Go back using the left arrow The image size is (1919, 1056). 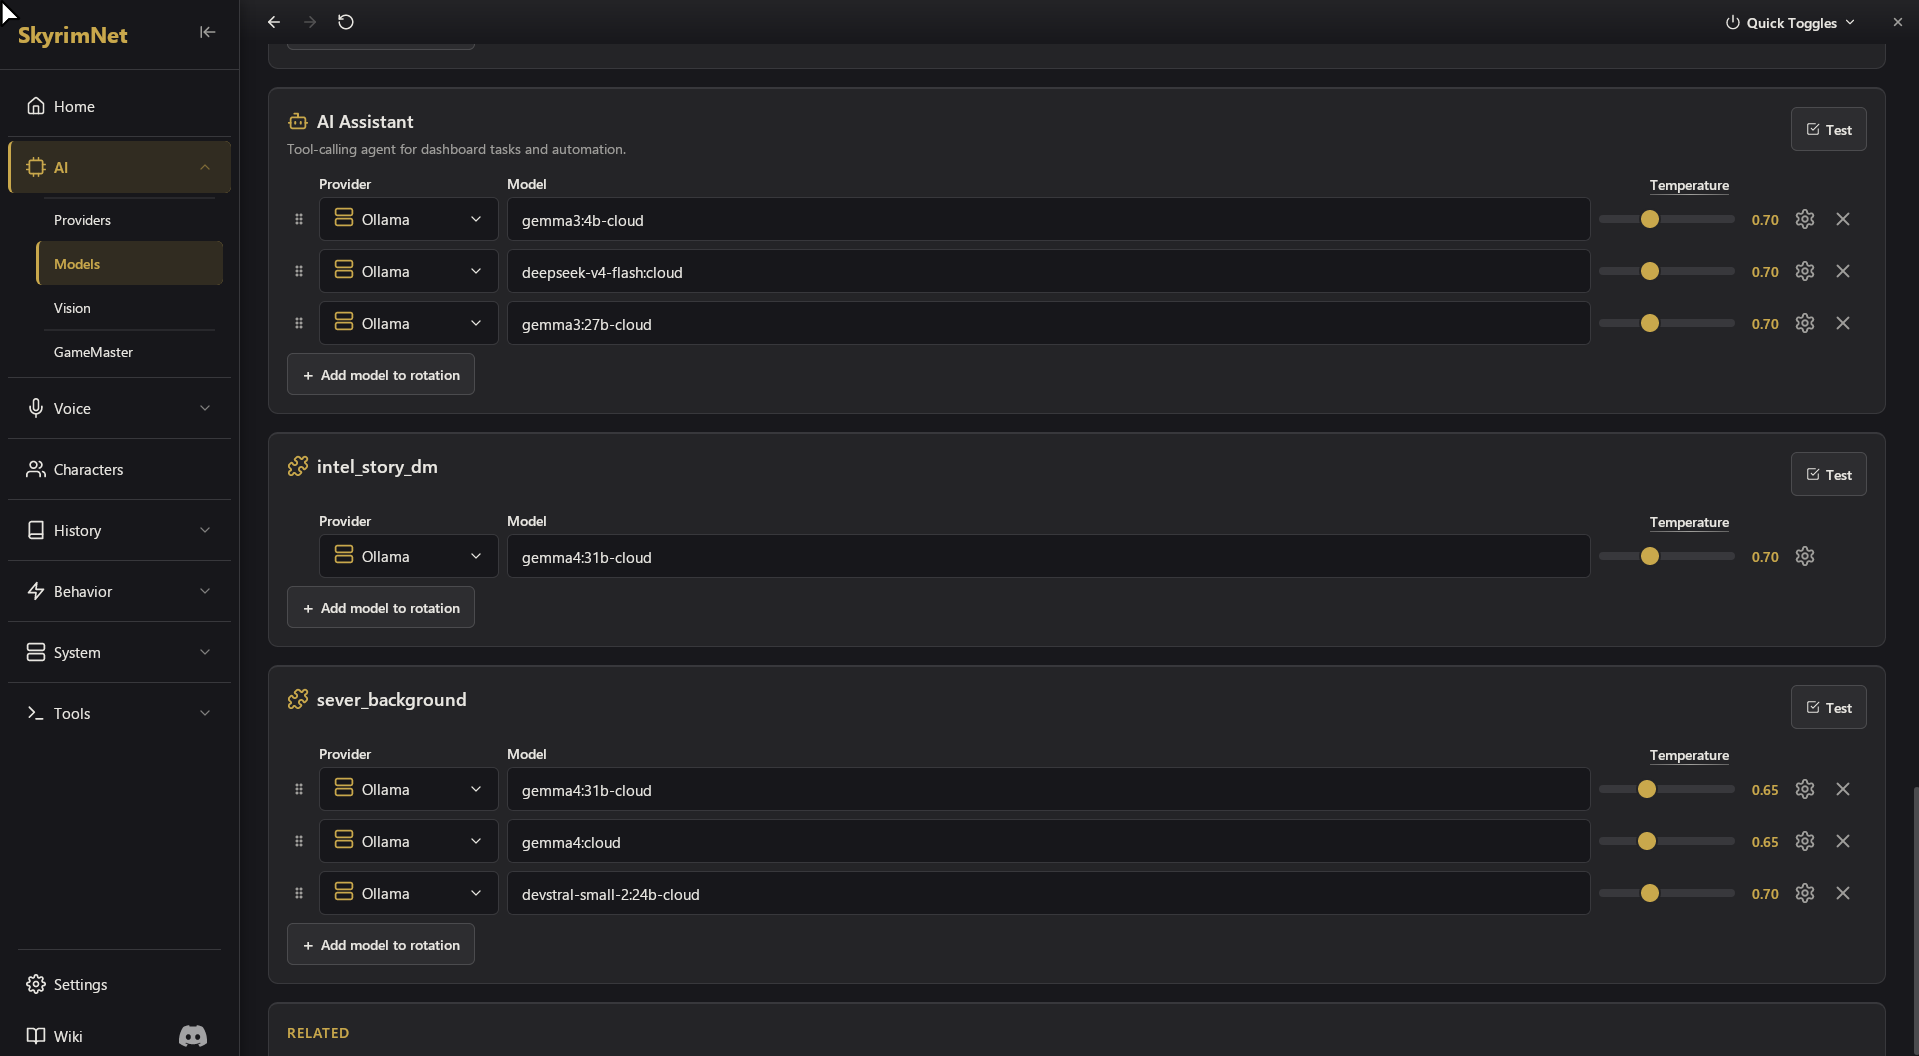pyautogui.click(x=274, y=22)
